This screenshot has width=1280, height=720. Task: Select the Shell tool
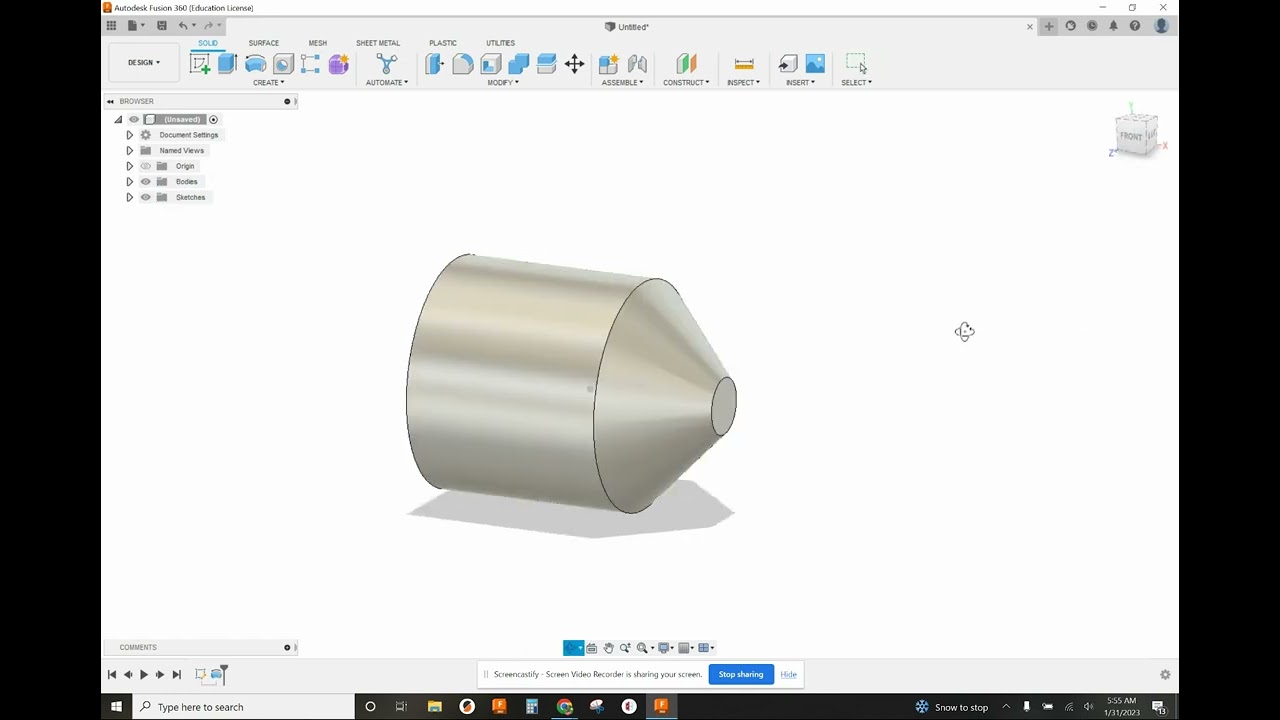point(490,64)
